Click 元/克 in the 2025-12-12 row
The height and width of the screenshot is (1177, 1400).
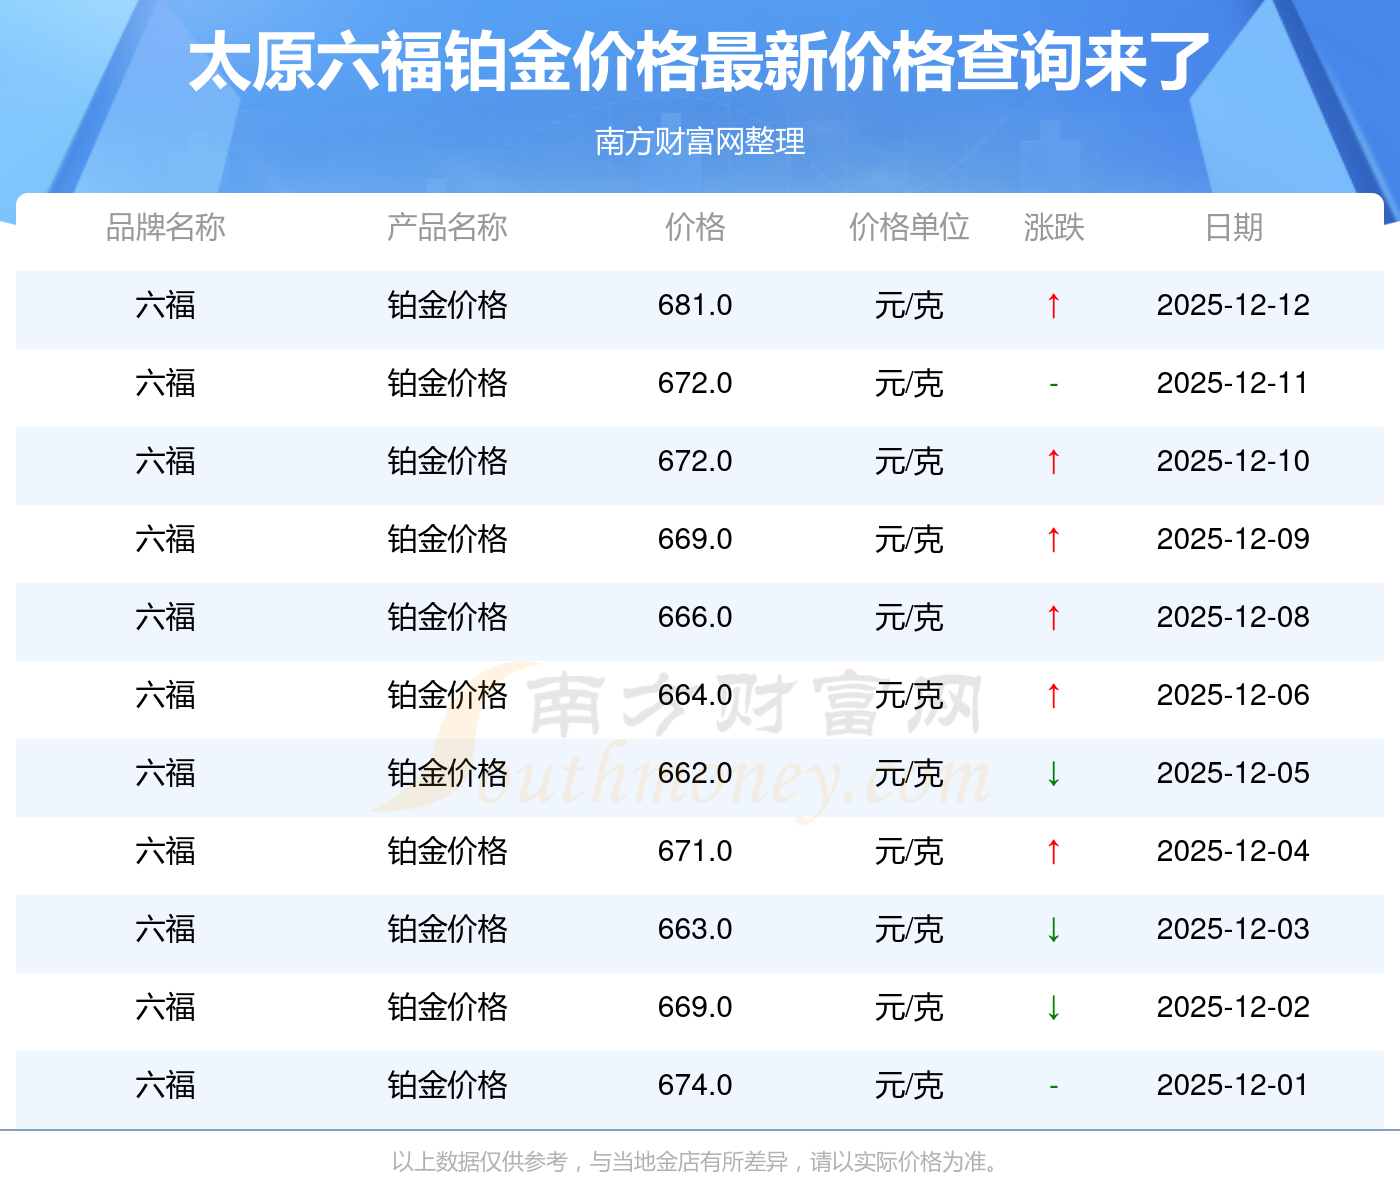point(909,305)
